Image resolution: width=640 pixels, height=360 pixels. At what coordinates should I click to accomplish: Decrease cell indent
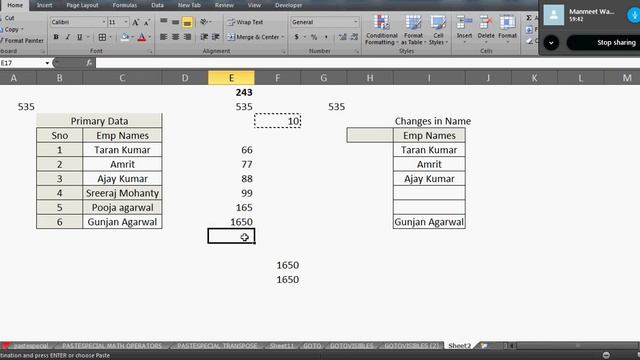[x=204, y=37]
